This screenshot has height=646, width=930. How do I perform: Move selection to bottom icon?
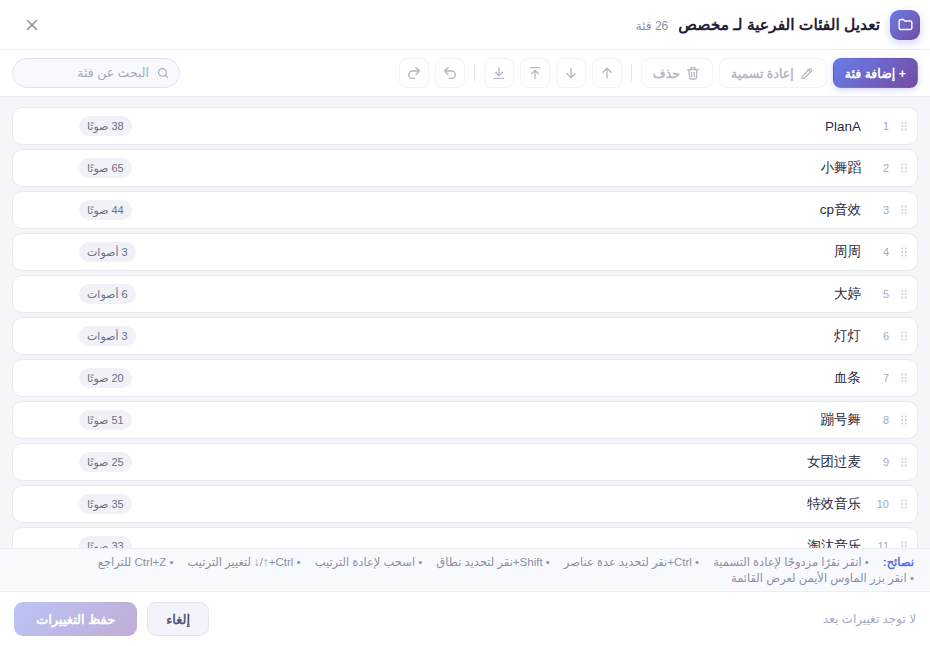tap(499, 73)
